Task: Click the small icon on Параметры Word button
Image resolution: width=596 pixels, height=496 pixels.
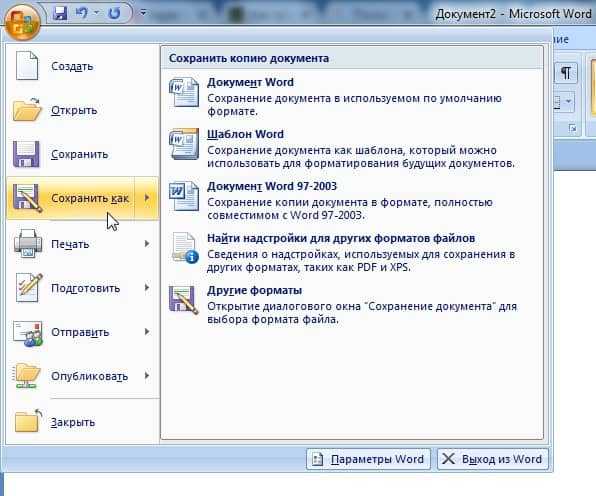Action: point(317,460)
